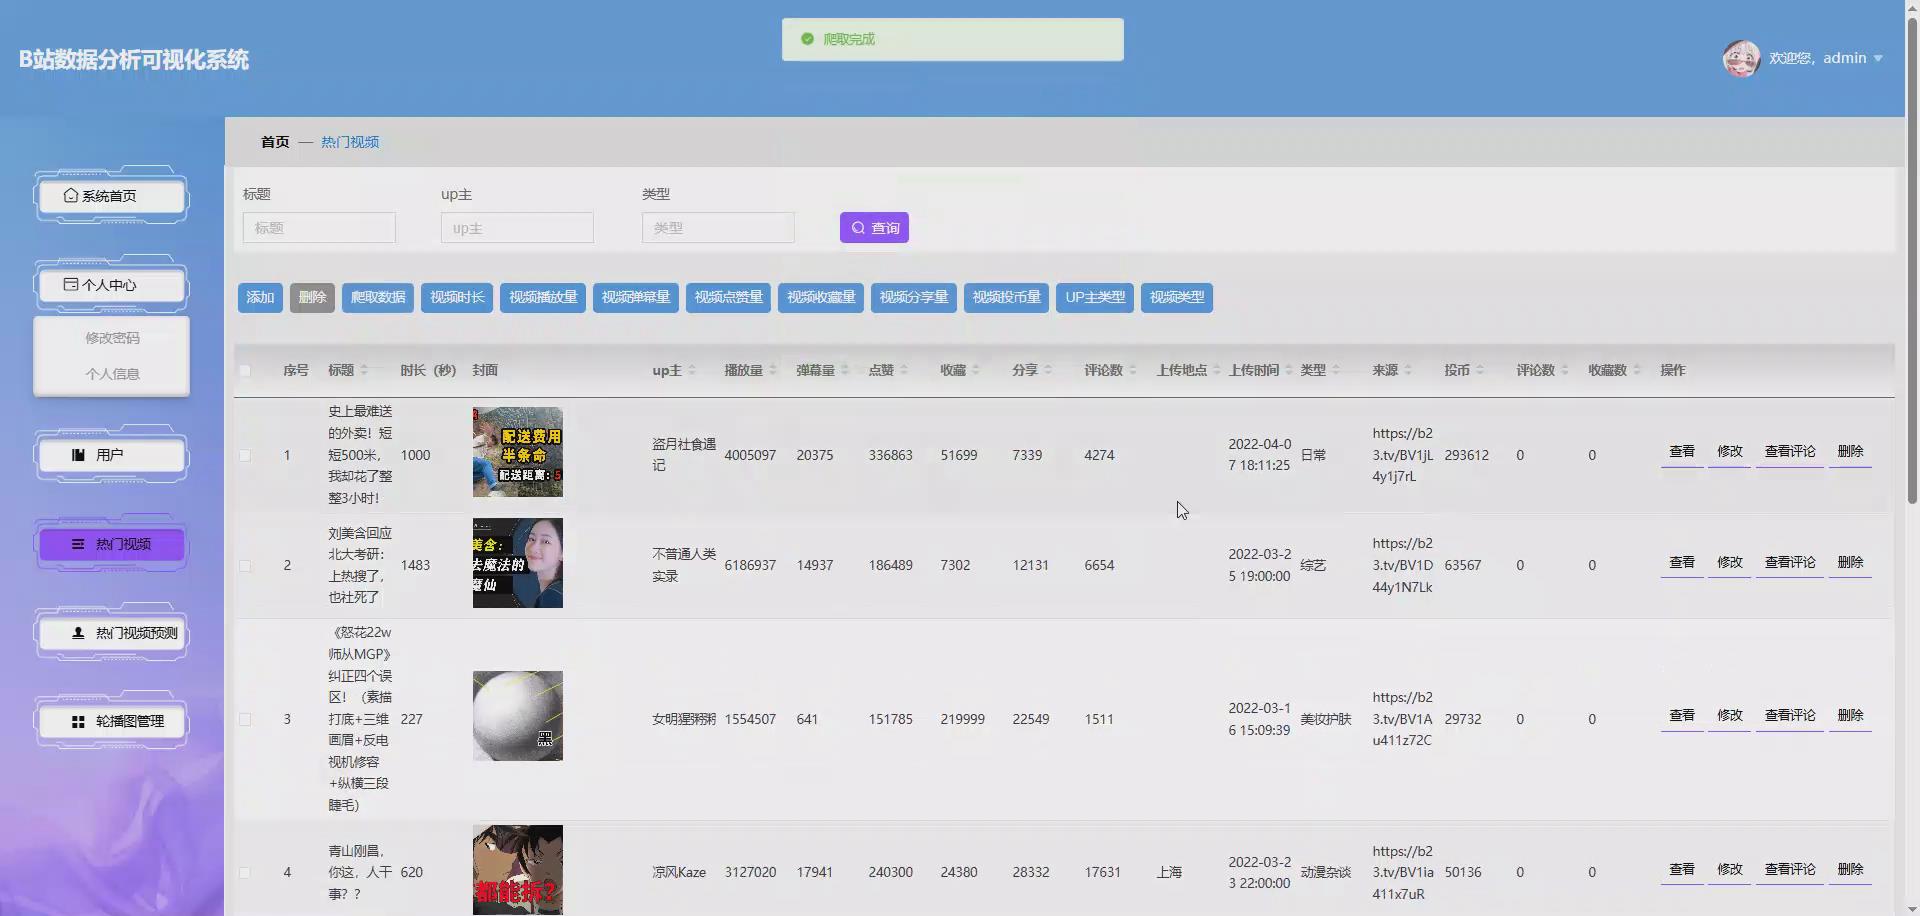Sort by 分享 column arrows

click(1048, 370)
